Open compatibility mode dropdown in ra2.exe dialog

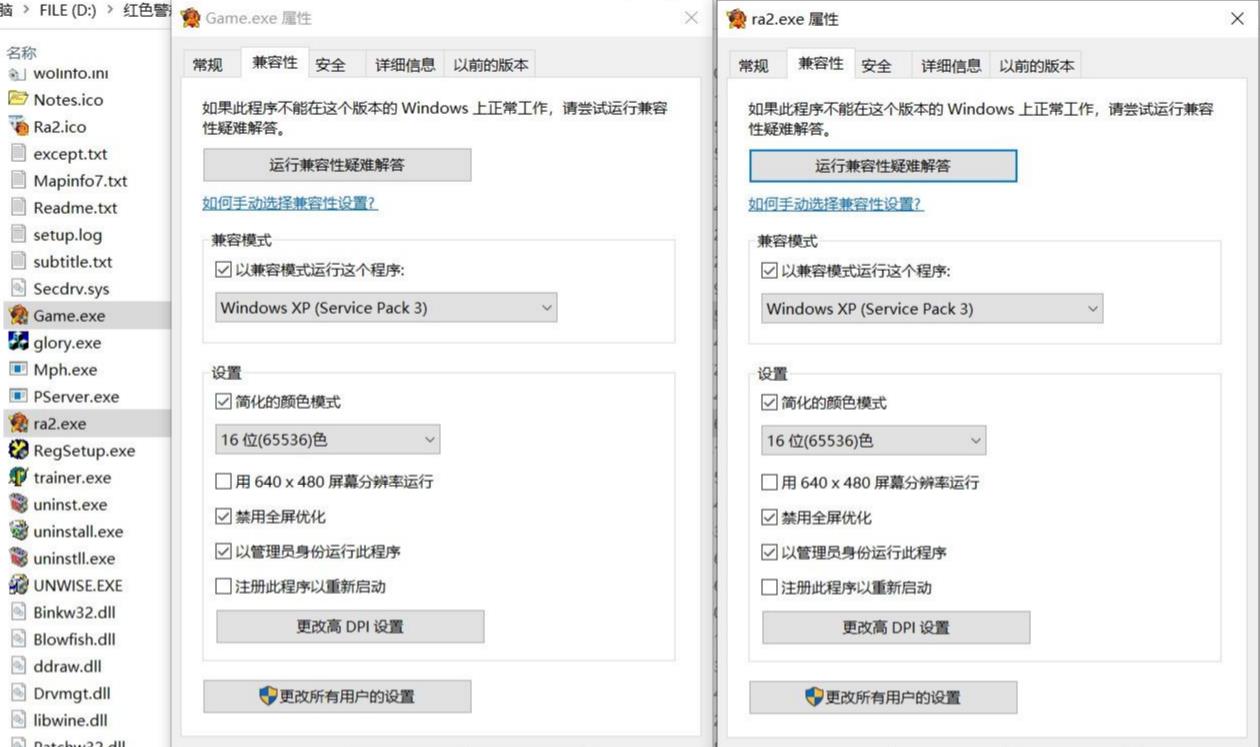932,309
